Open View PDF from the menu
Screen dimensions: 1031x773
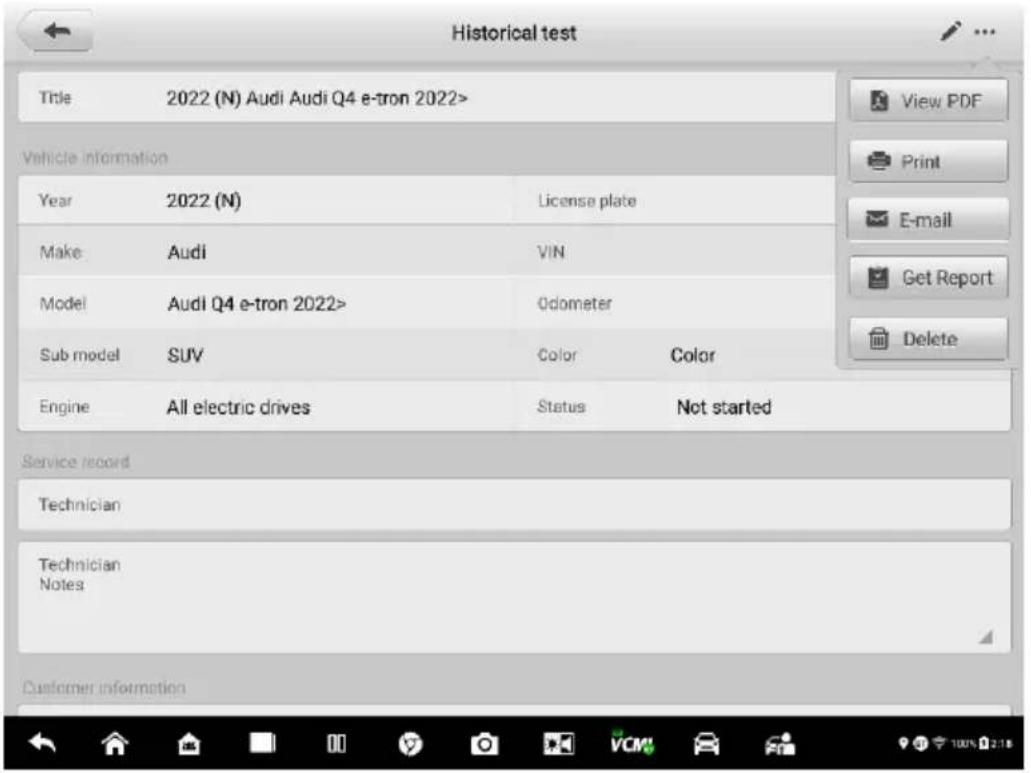pyautogui.click(x=928, y=101)
